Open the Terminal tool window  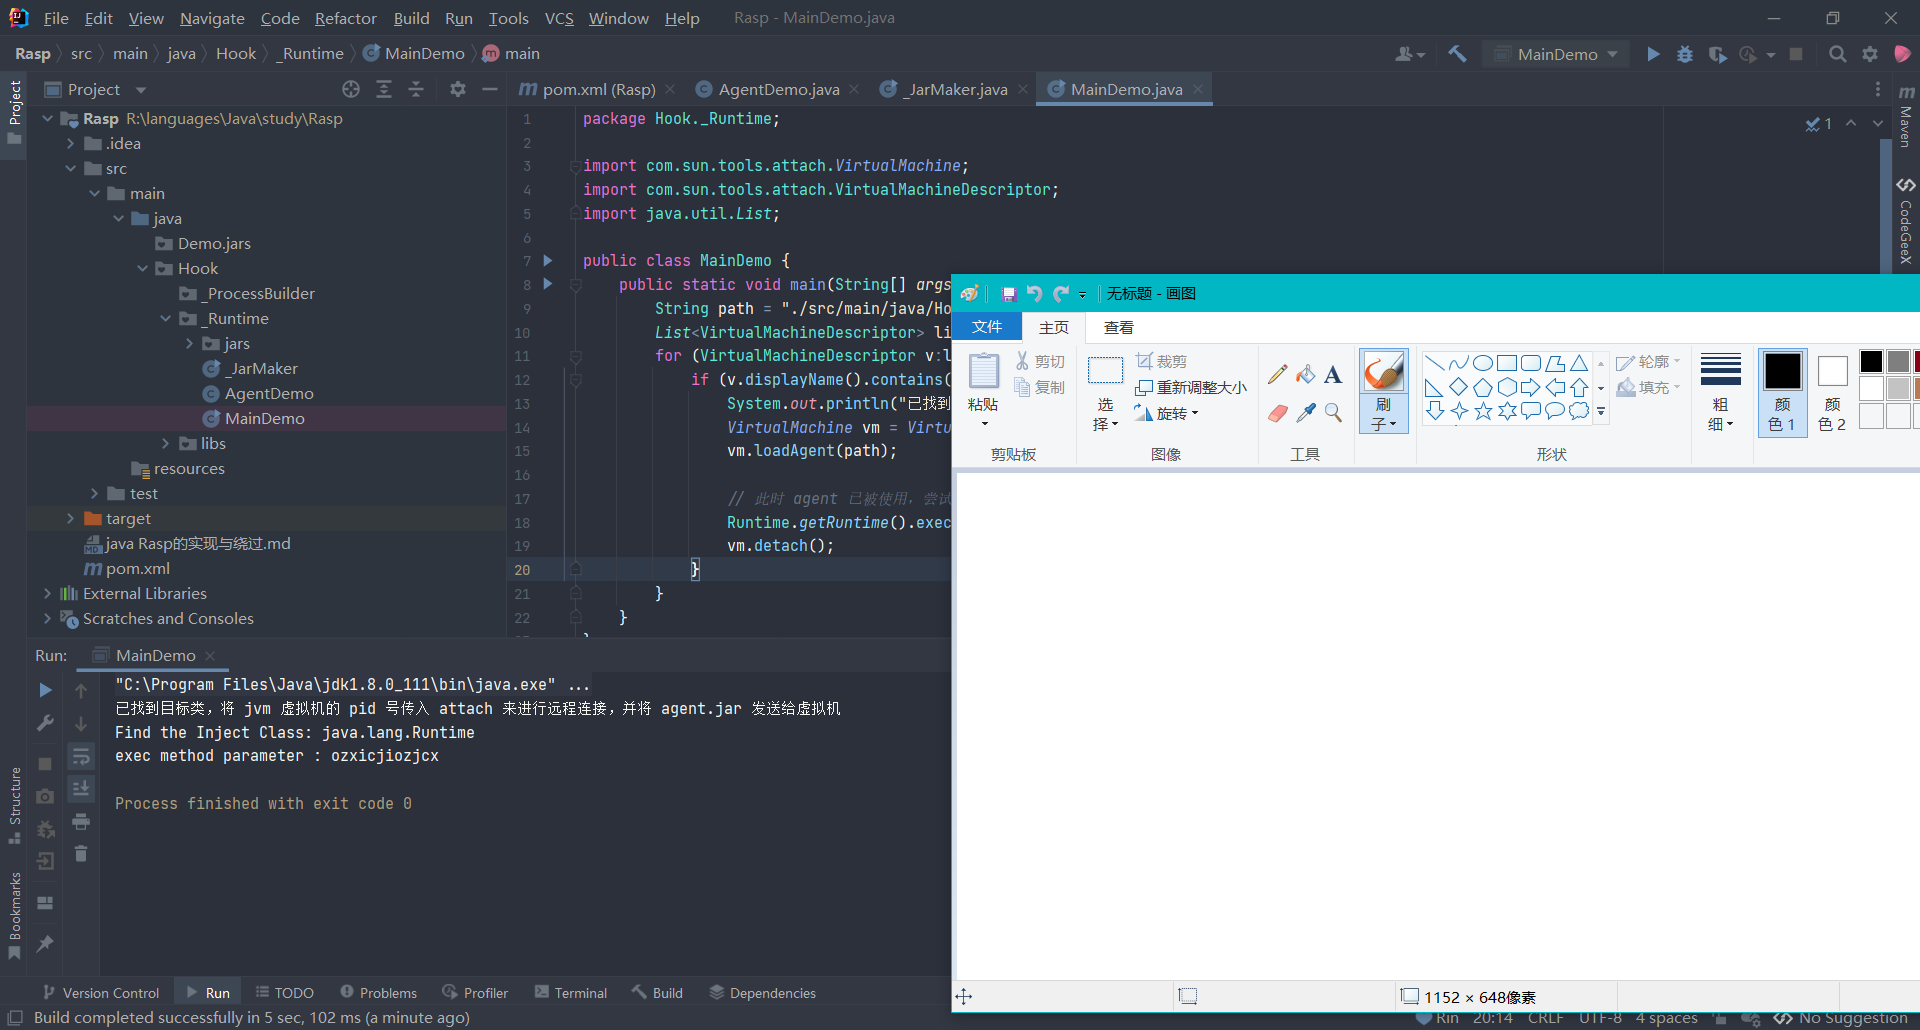point(571,993)
